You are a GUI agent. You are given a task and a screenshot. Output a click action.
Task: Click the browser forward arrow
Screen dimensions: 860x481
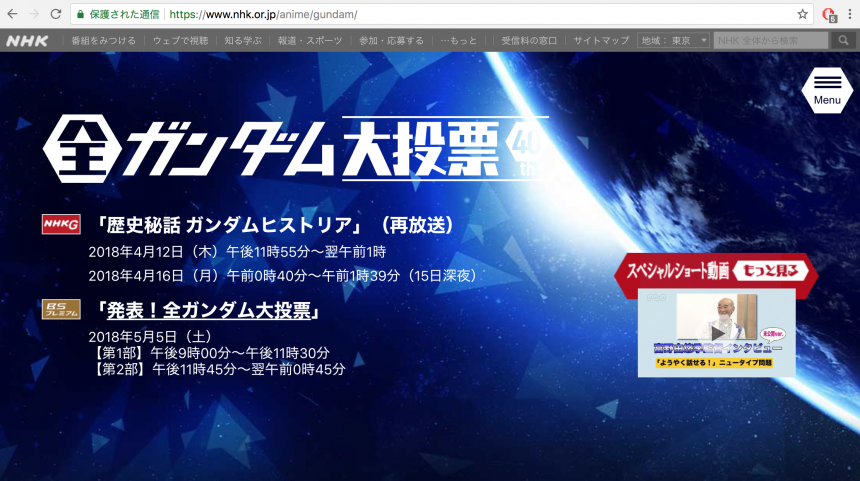pyautogui.click(x=34, y=14)
